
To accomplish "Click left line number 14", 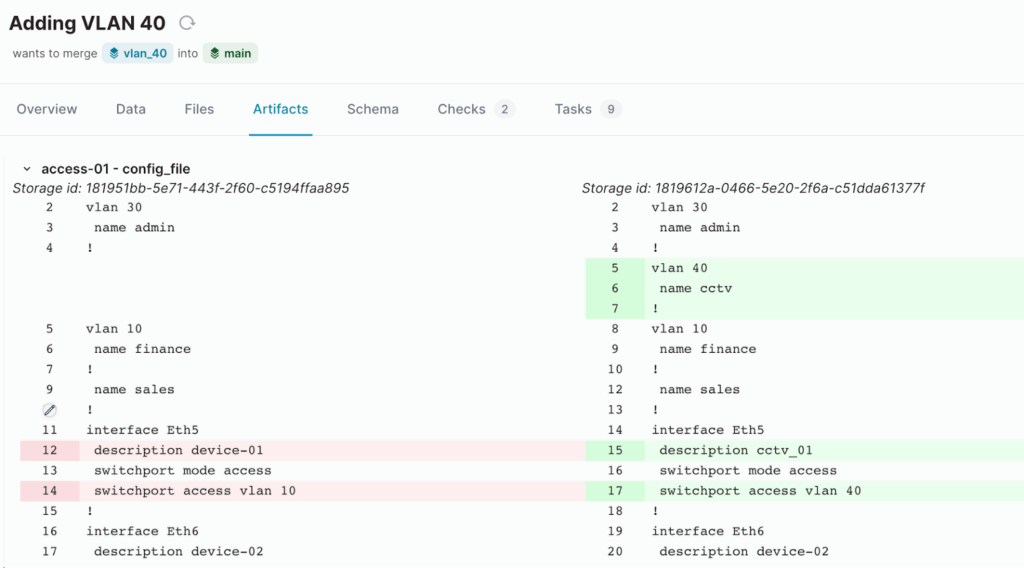I will point(50,491).
